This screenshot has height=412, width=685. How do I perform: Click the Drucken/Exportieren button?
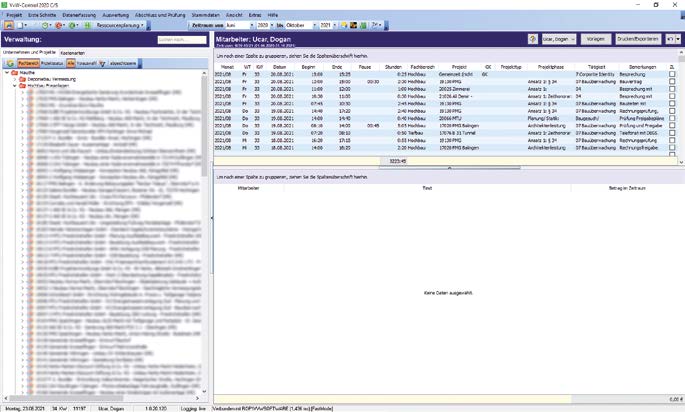pos(637,39)
